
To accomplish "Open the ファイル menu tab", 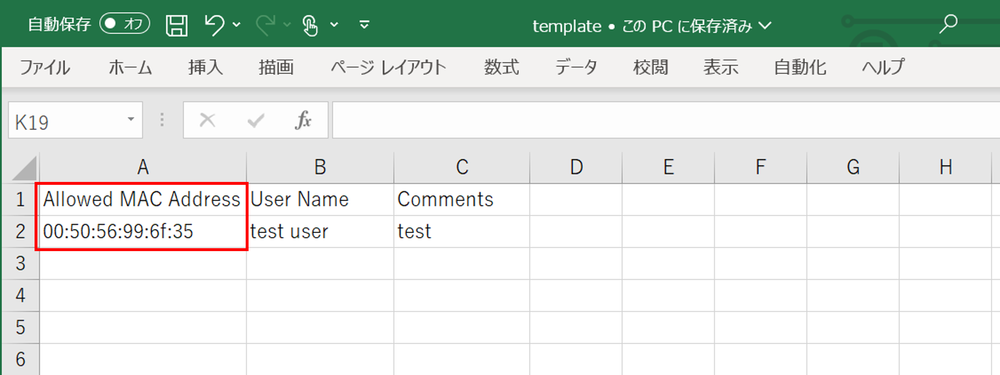I will coord(45,68).
